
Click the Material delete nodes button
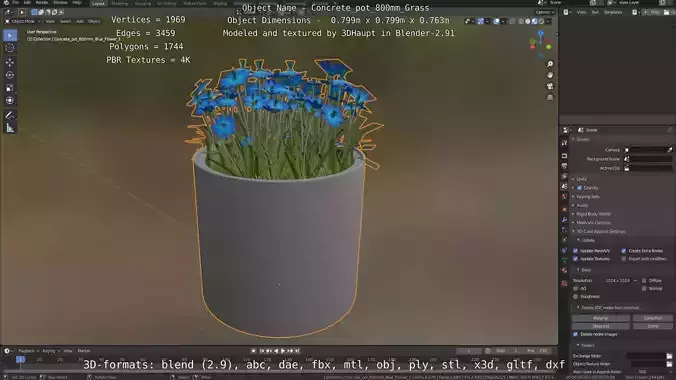[601, 318]
